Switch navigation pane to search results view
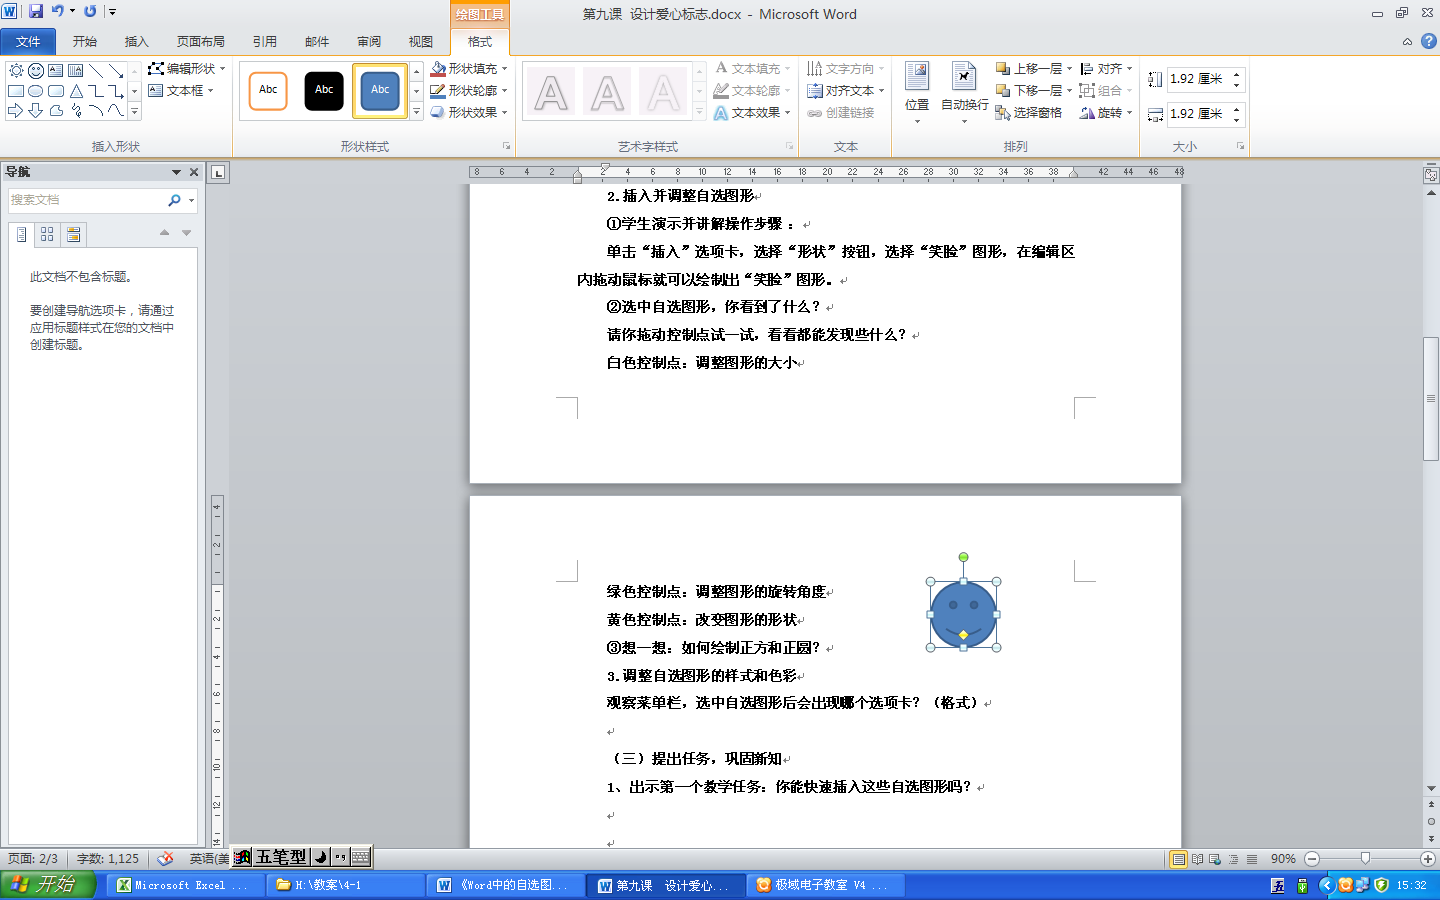 click(73, 234)
